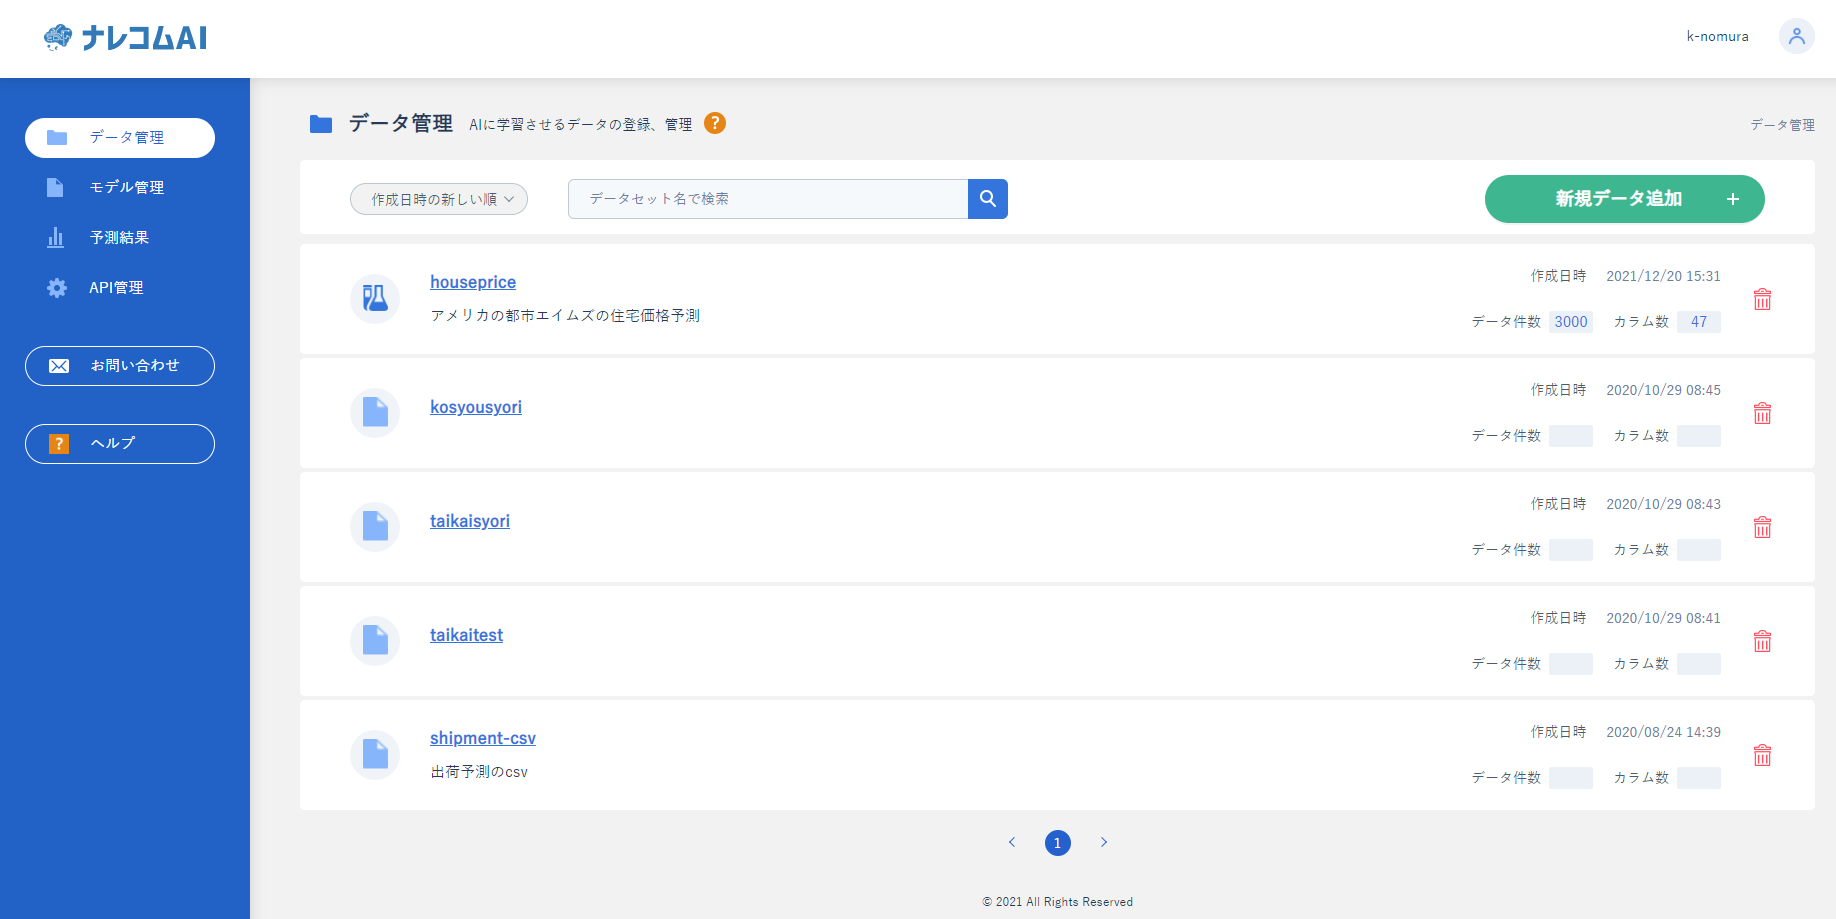The width and height of the screenshot is (1836, 919).
Task: Click the 予測結果 bar chart icon
Action: [56, 237]
